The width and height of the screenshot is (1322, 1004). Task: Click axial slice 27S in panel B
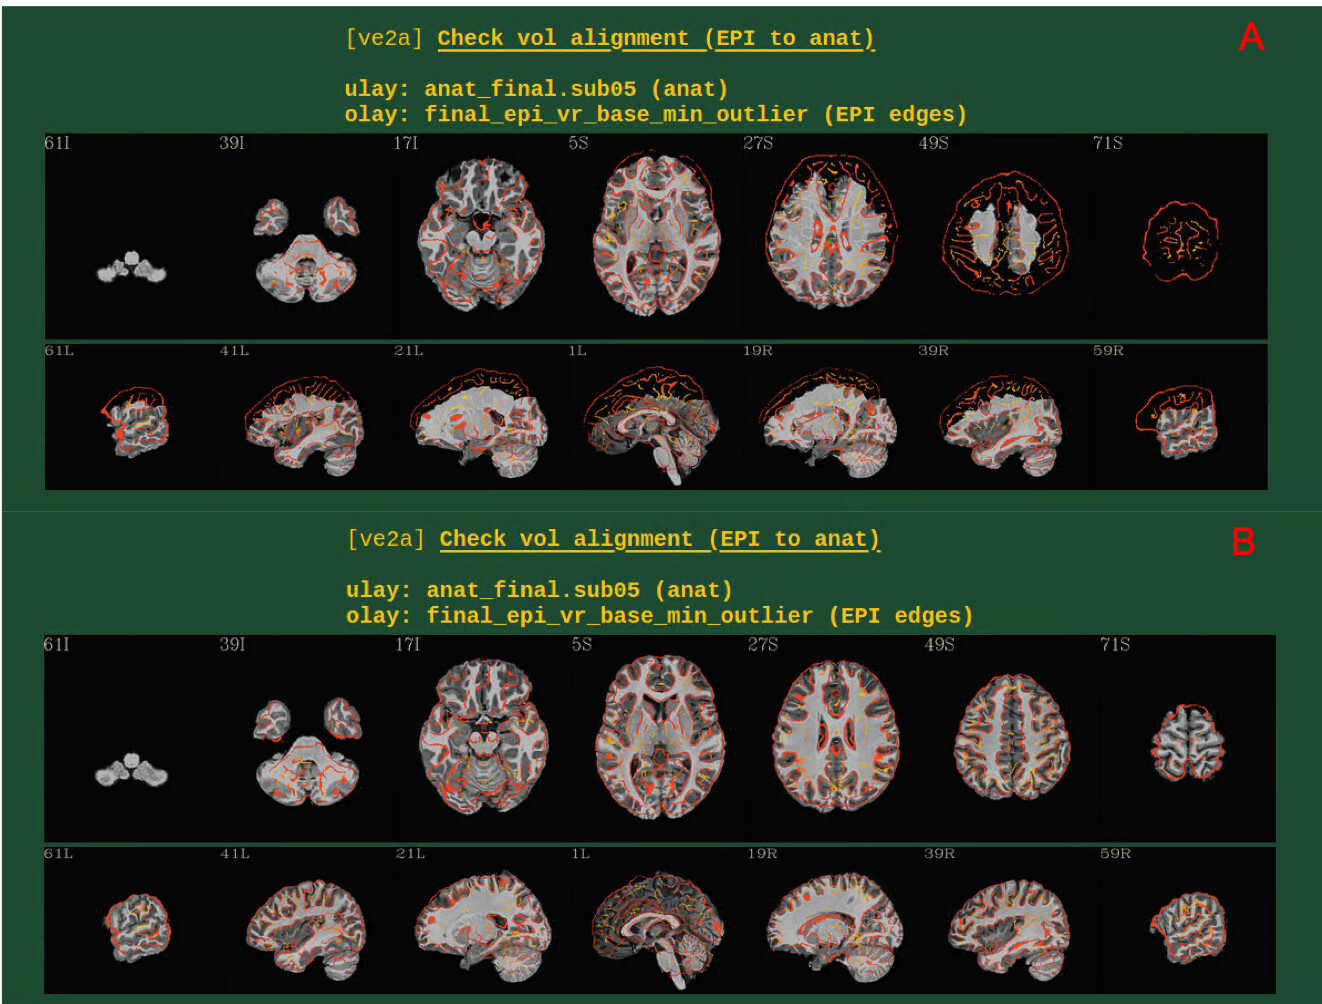pyautogui.click(x=836, y=738)
